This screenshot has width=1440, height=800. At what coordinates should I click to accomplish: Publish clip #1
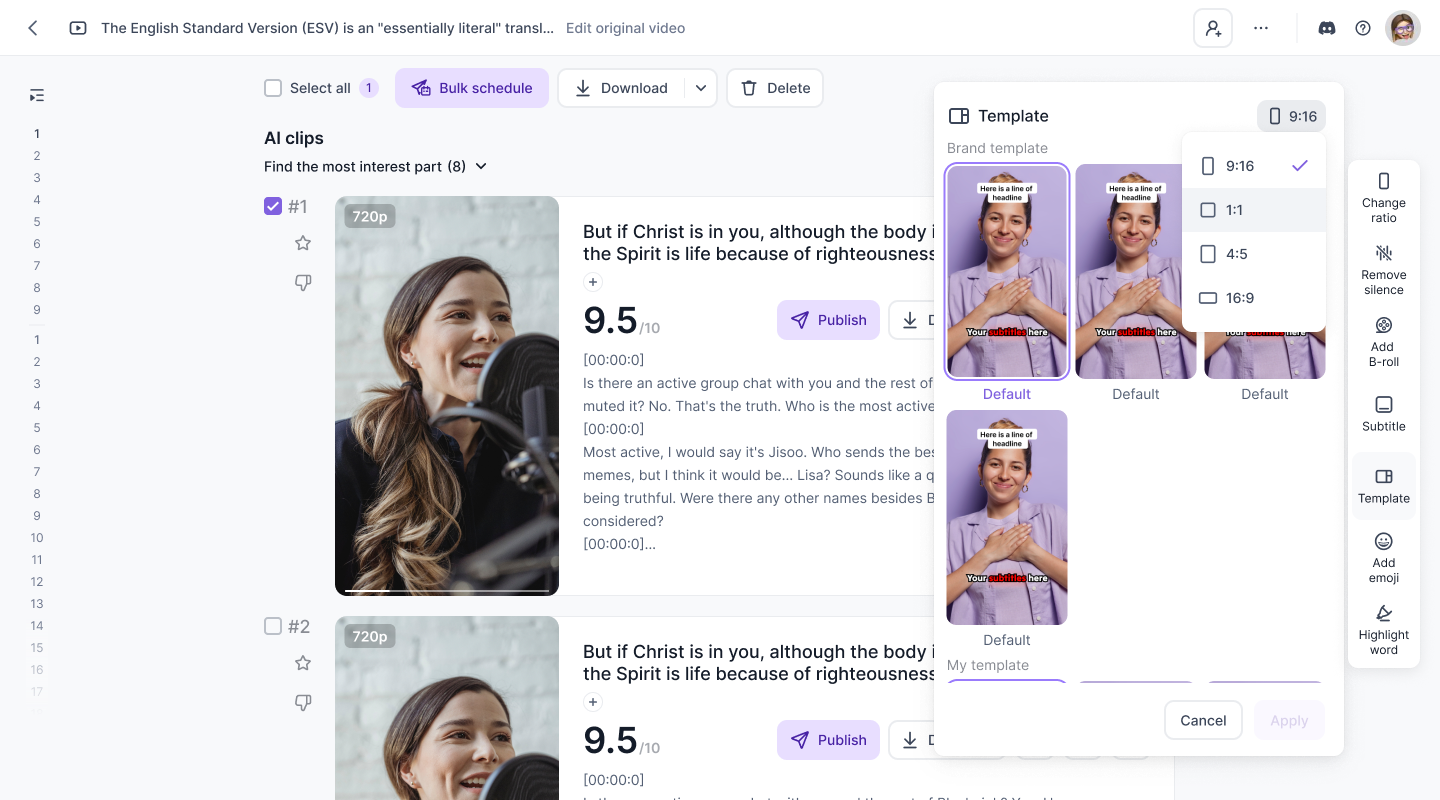[x=828, y=320]
